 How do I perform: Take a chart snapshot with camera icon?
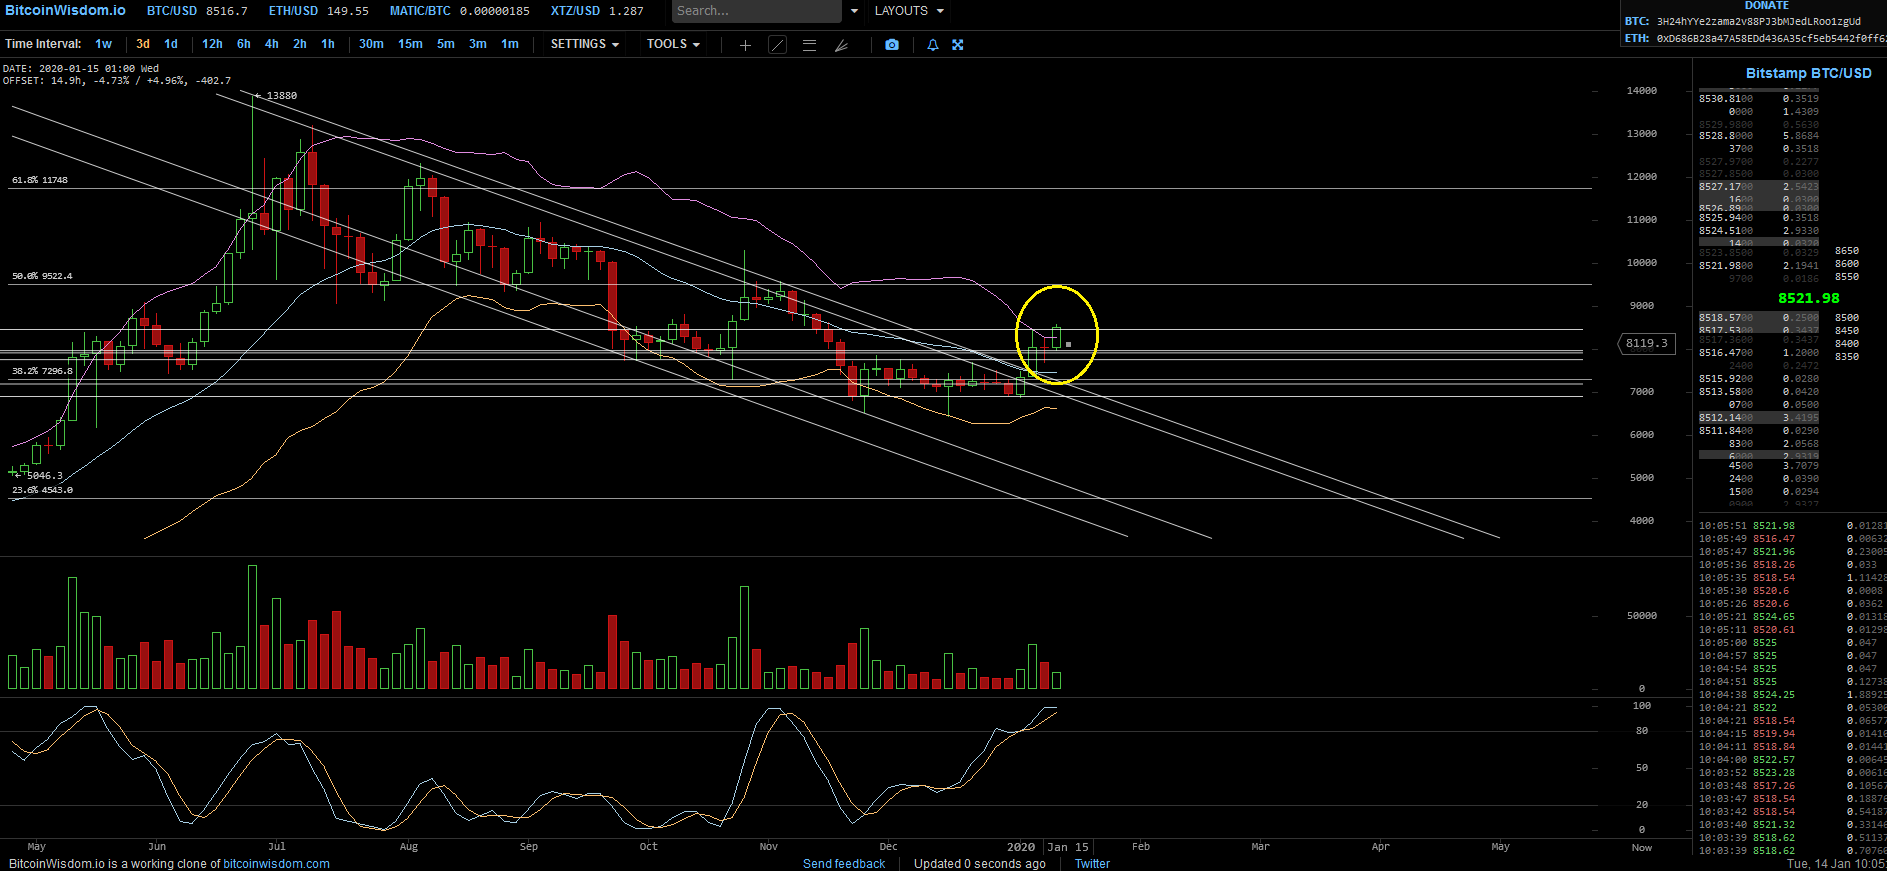point(892,45)
